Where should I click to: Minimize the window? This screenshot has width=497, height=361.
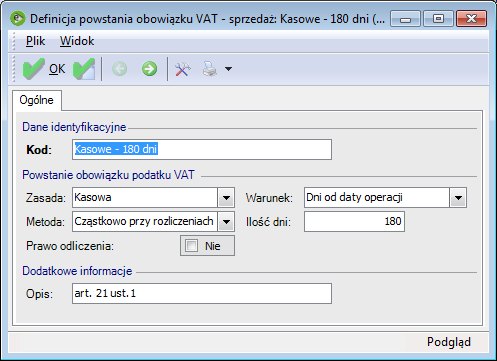[x=405, y=19]
